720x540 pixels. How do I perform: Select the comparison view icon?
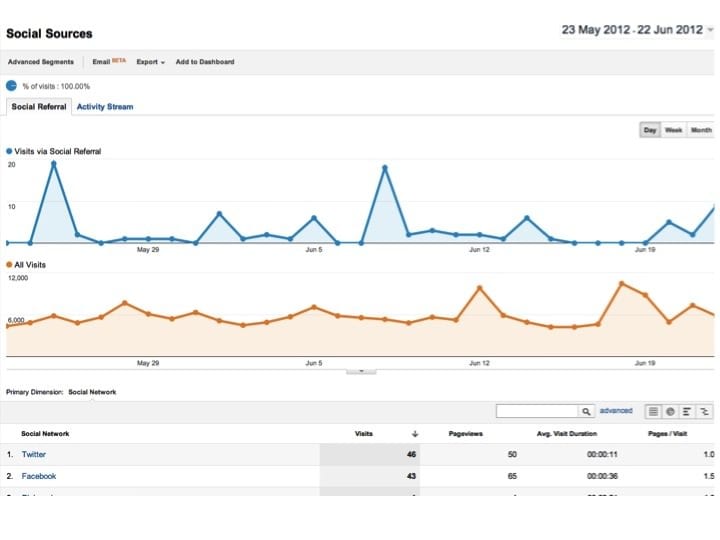pyautogui.click(x=705, y=411)
